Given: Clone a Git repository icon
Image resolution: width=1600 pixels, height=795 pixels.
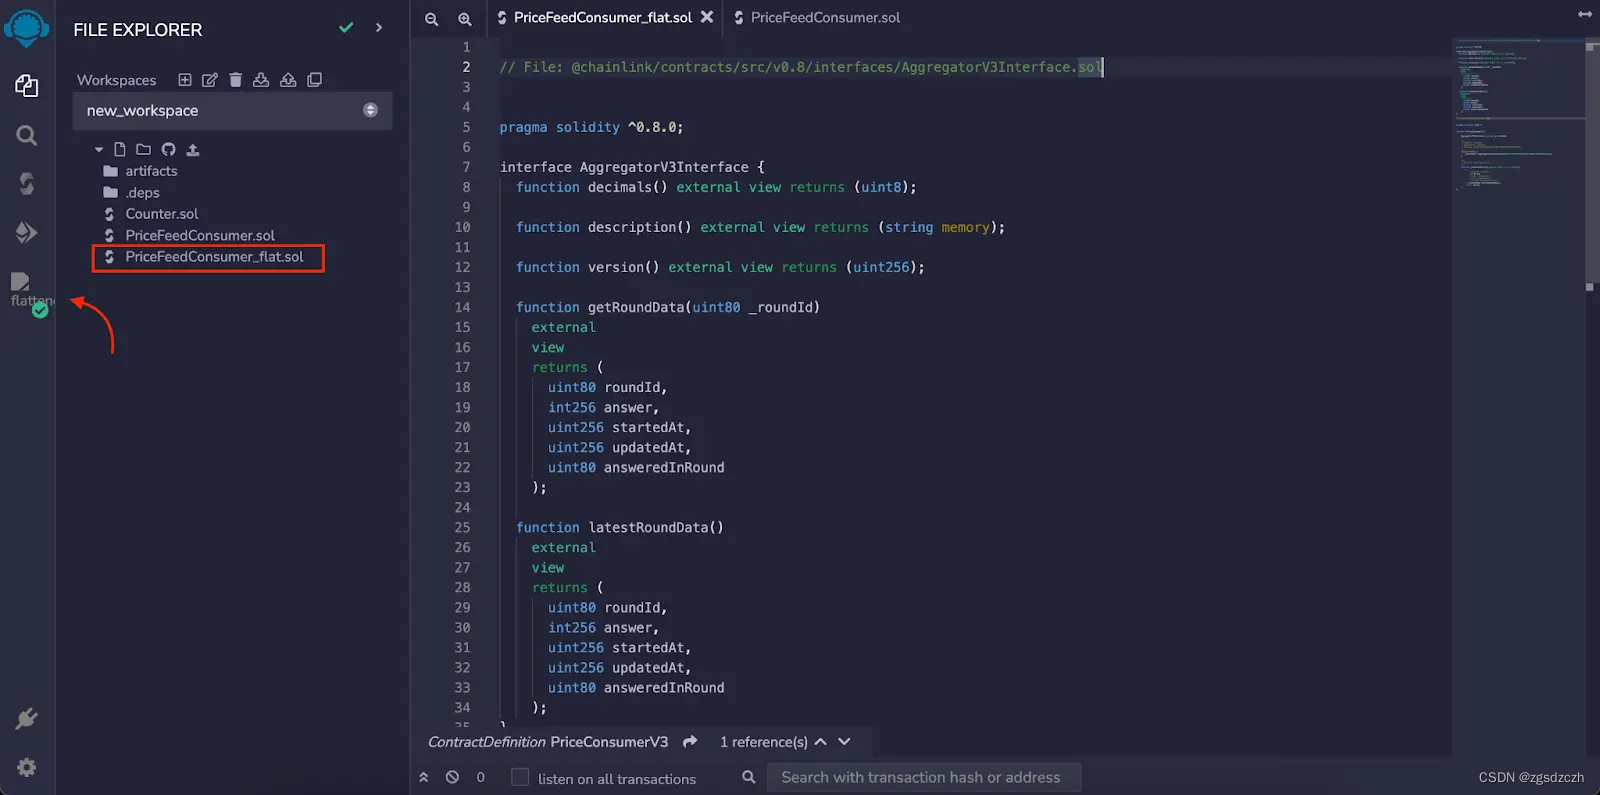Looking at the screenshot, I should [x=315, y=80].
